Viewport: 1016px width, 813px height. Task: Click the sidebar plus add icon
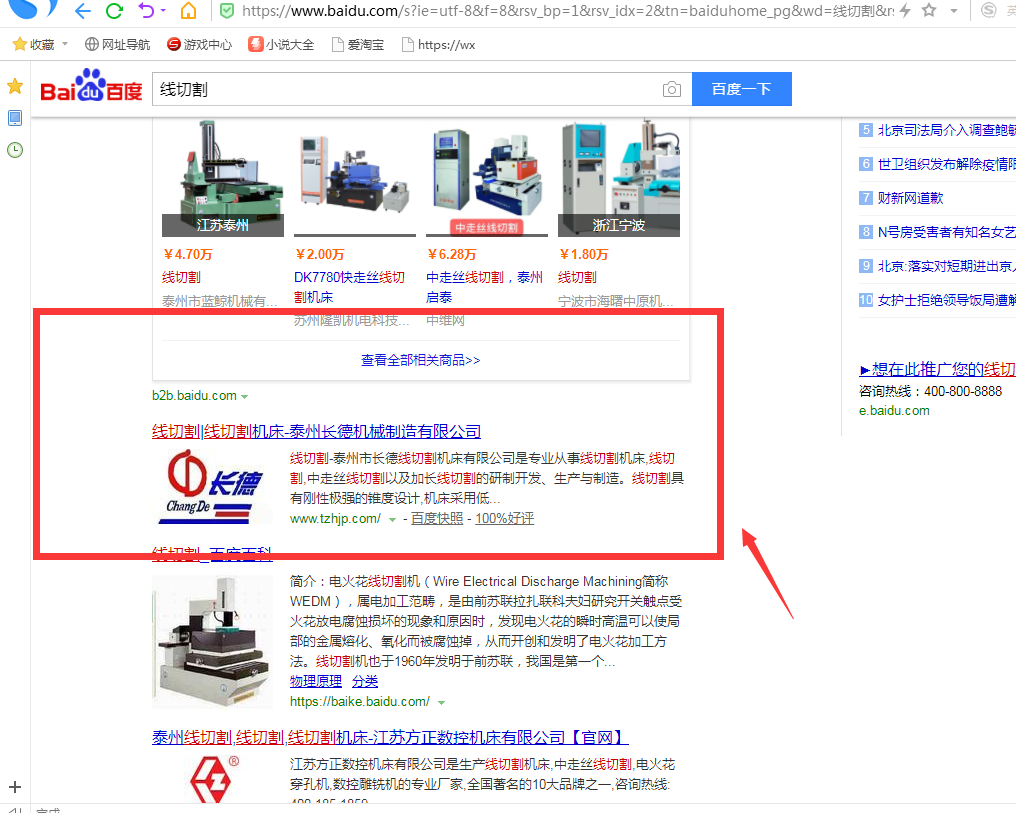point(15,788)
